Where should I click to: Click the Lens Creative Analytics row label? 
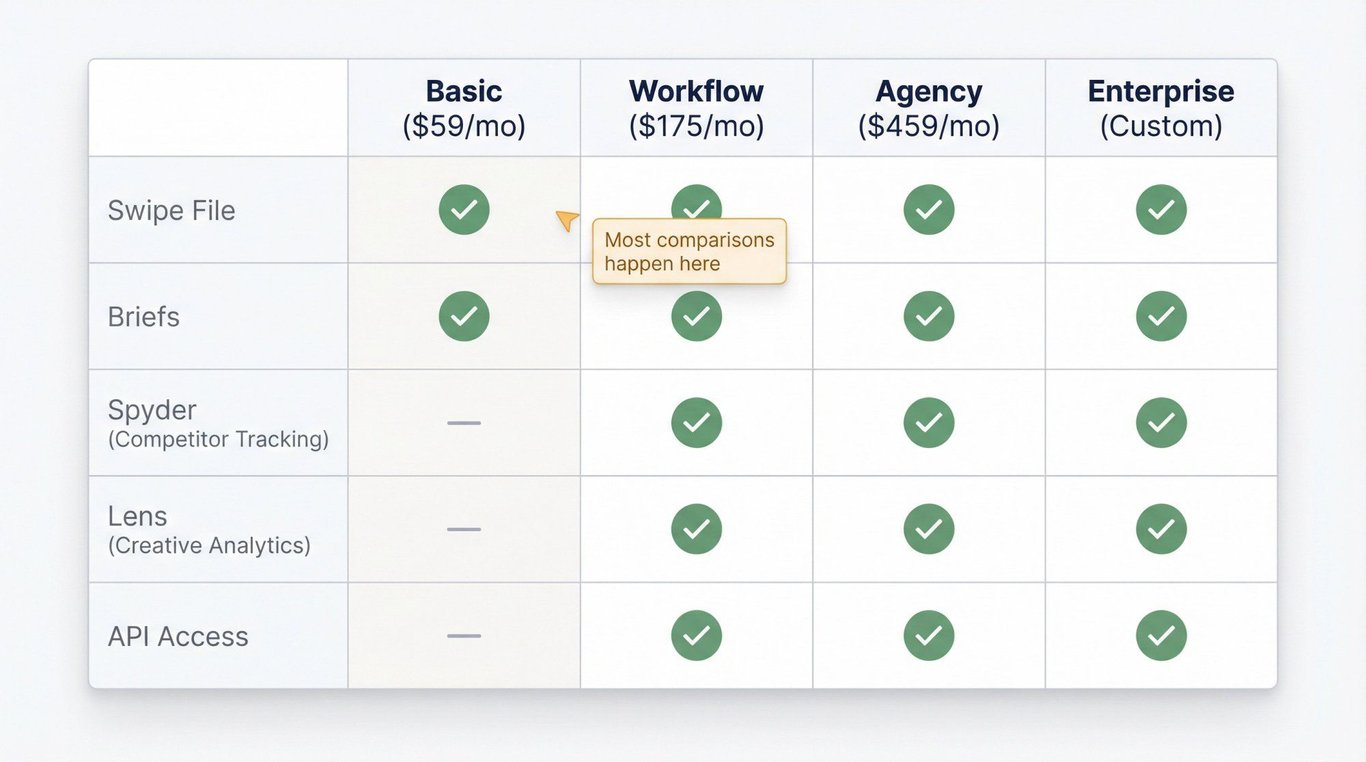pos(209,529)
